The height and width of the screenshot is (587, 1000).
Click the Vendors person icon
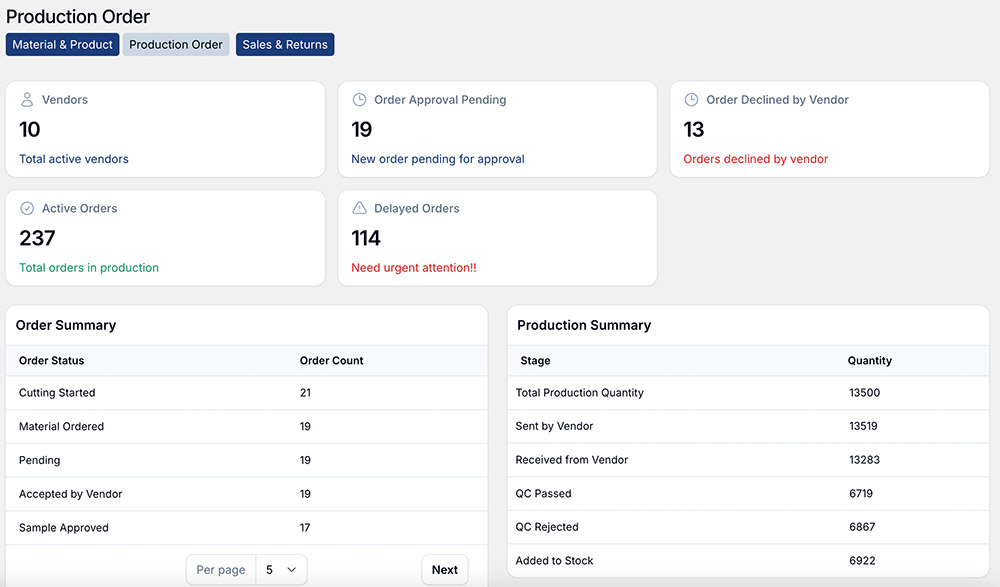click(x=27, y=100)
